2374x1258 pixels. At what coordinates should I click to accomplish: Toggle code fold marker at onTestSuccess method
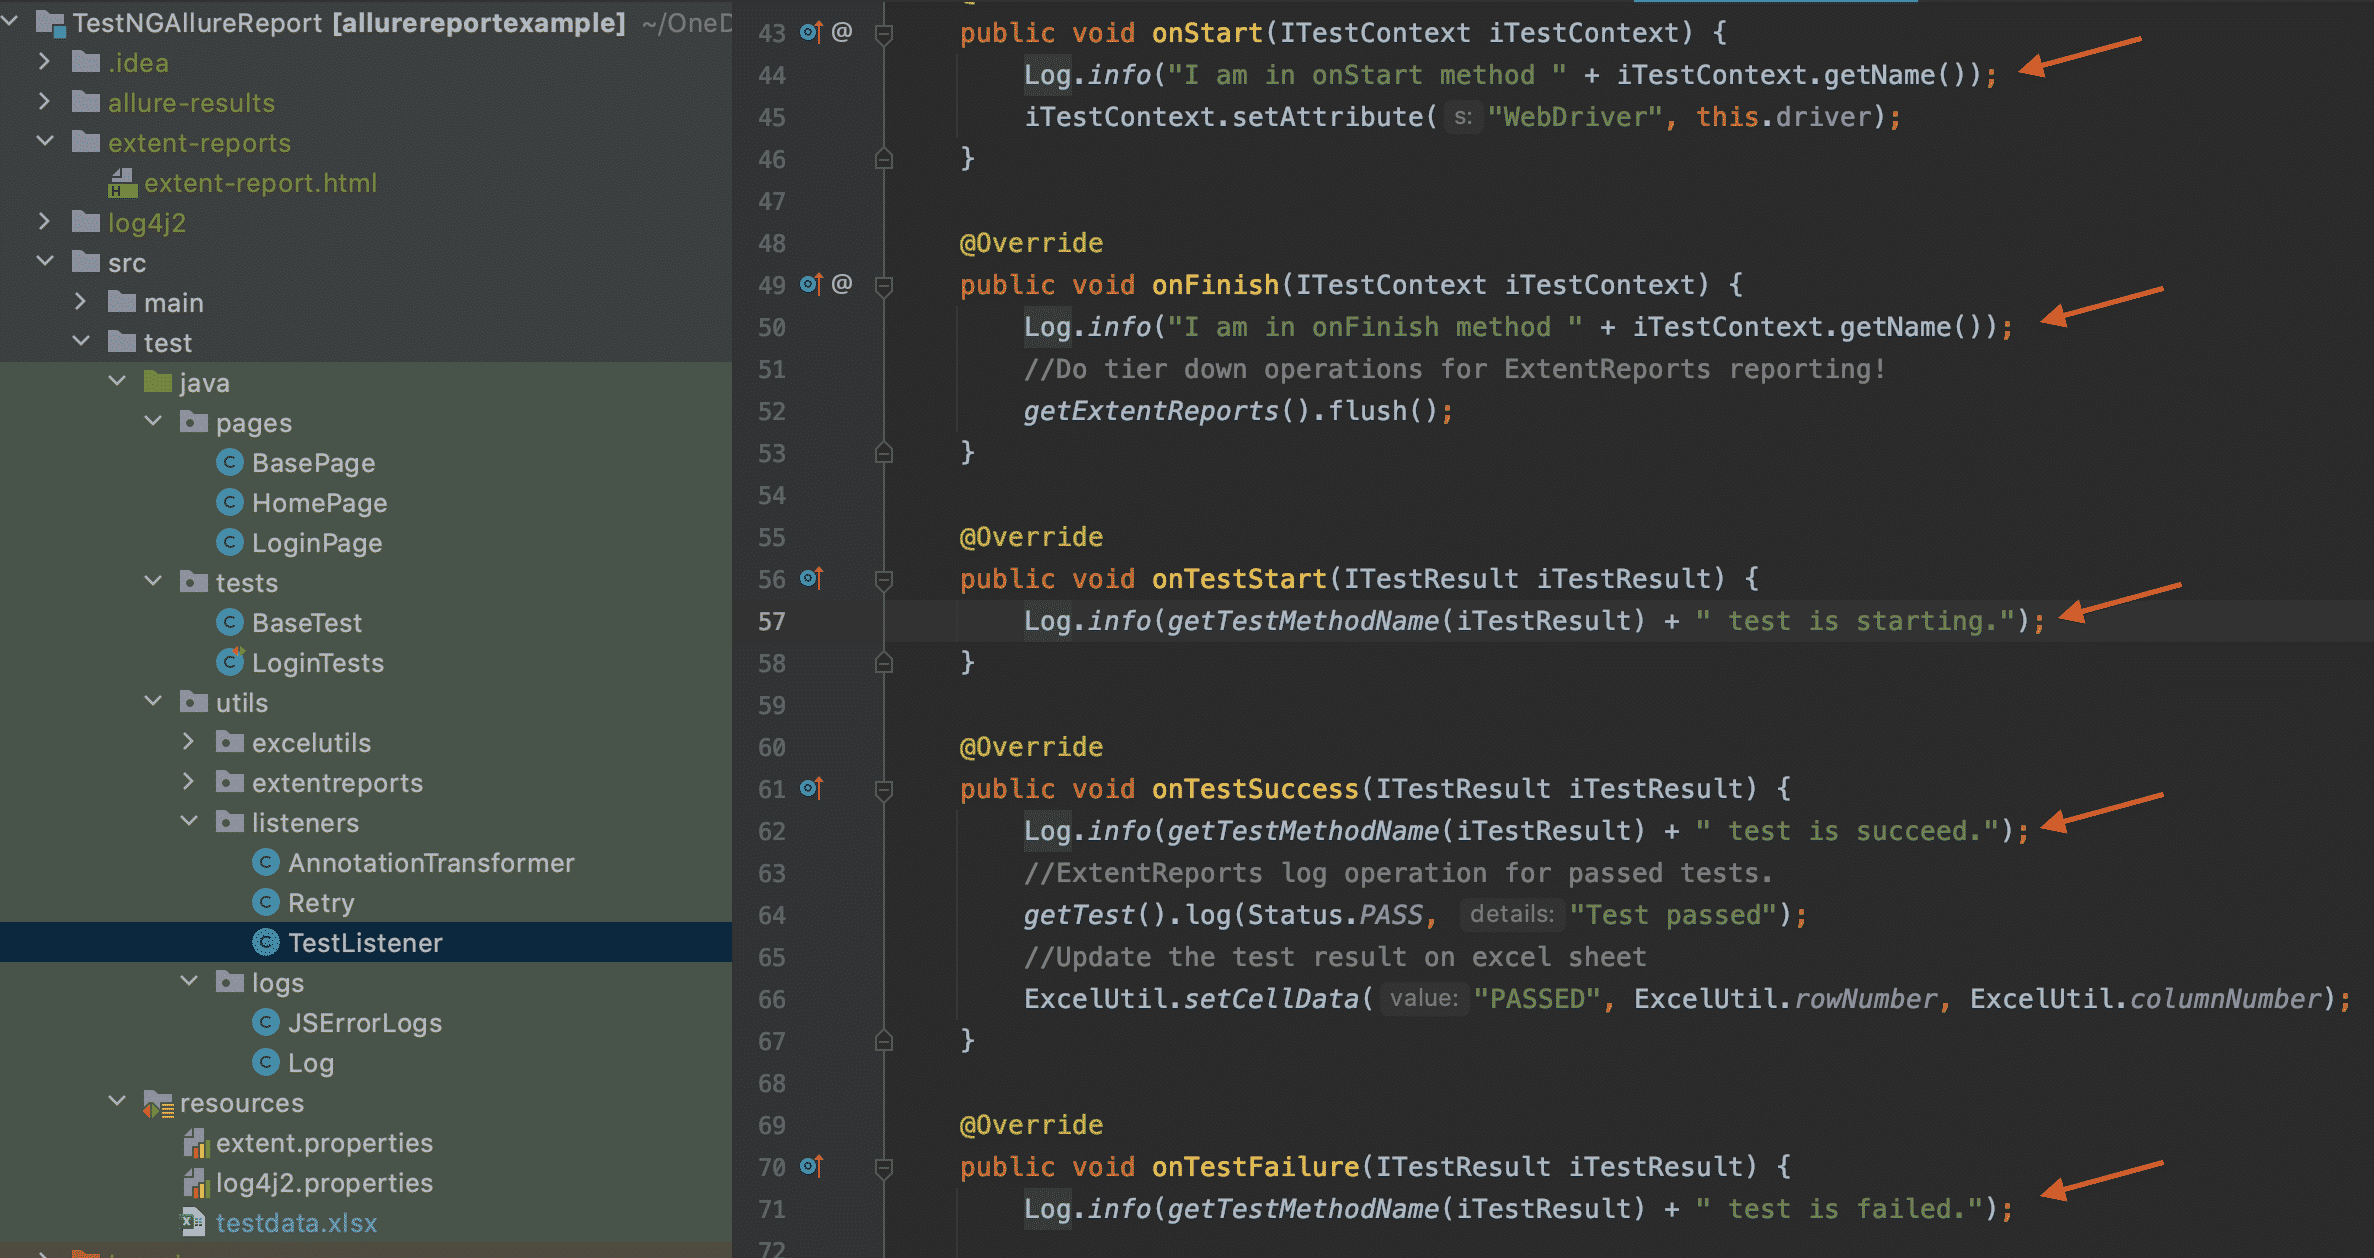point(884,790)
